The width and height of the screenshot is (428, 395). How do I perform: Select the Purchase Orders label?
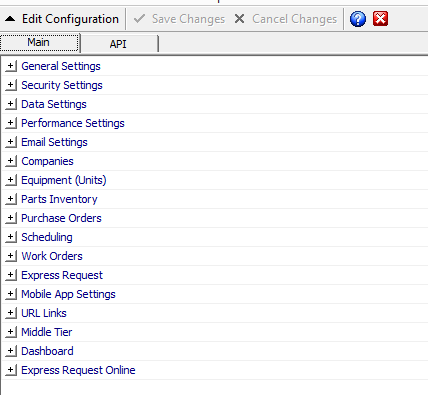61,218
